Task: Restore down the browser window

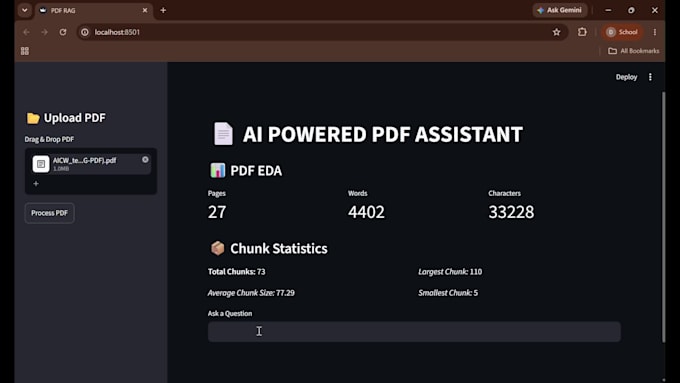Action: [631, 10]
